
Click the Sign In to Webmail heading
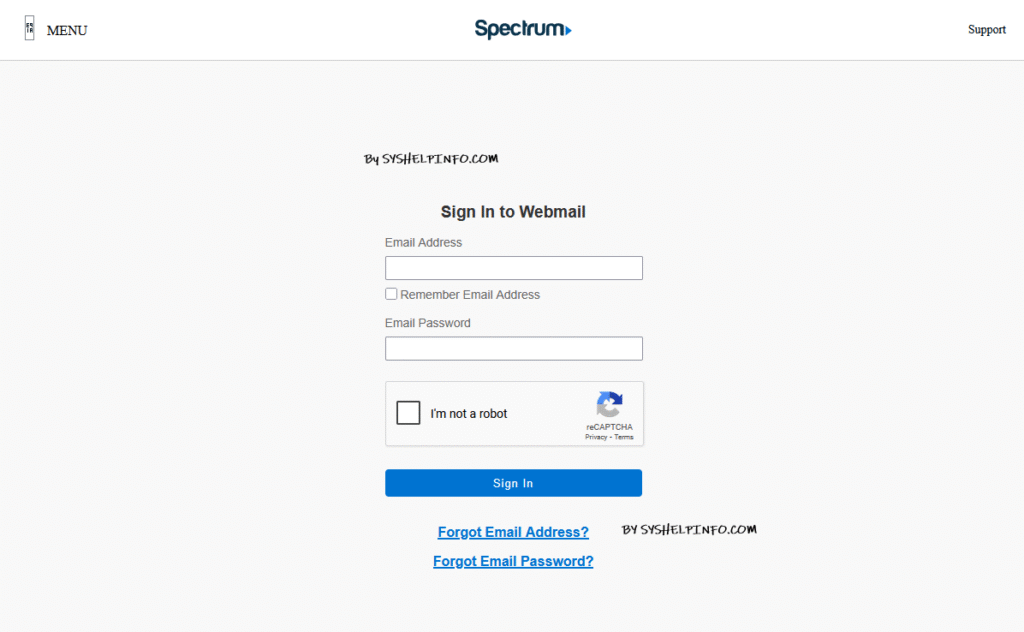coord(513,212)
